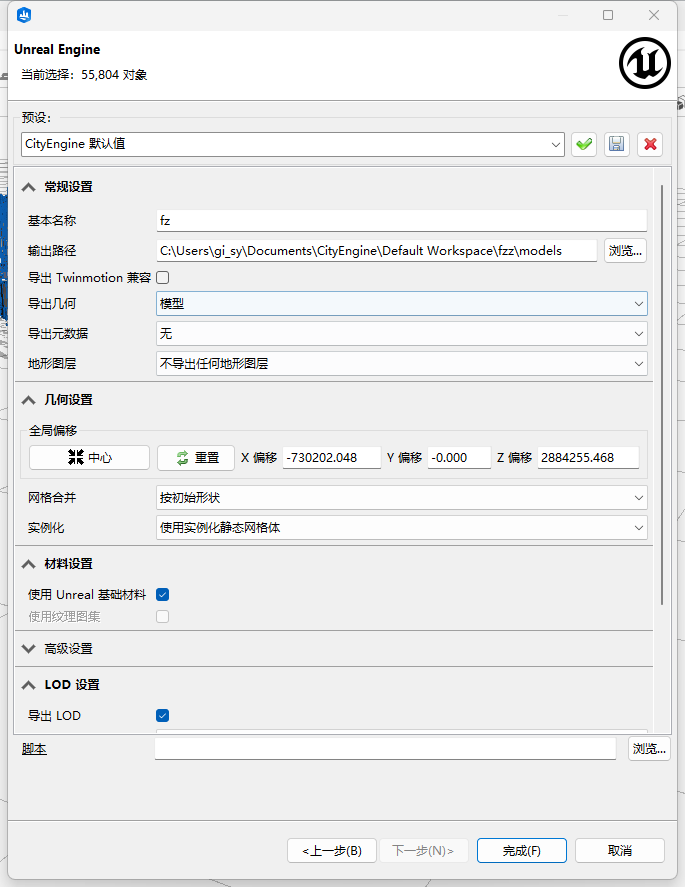Toggle the 使用纹理图集 checkbox

tap(162, 617)
